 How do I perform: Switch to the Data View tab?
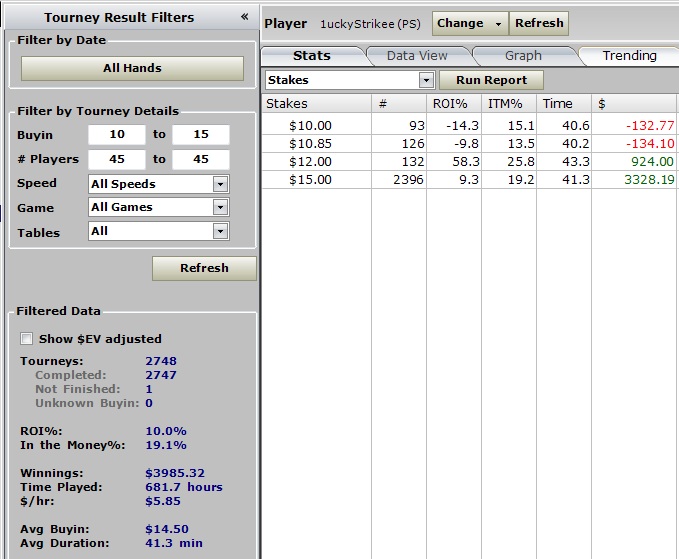point(417,56)
